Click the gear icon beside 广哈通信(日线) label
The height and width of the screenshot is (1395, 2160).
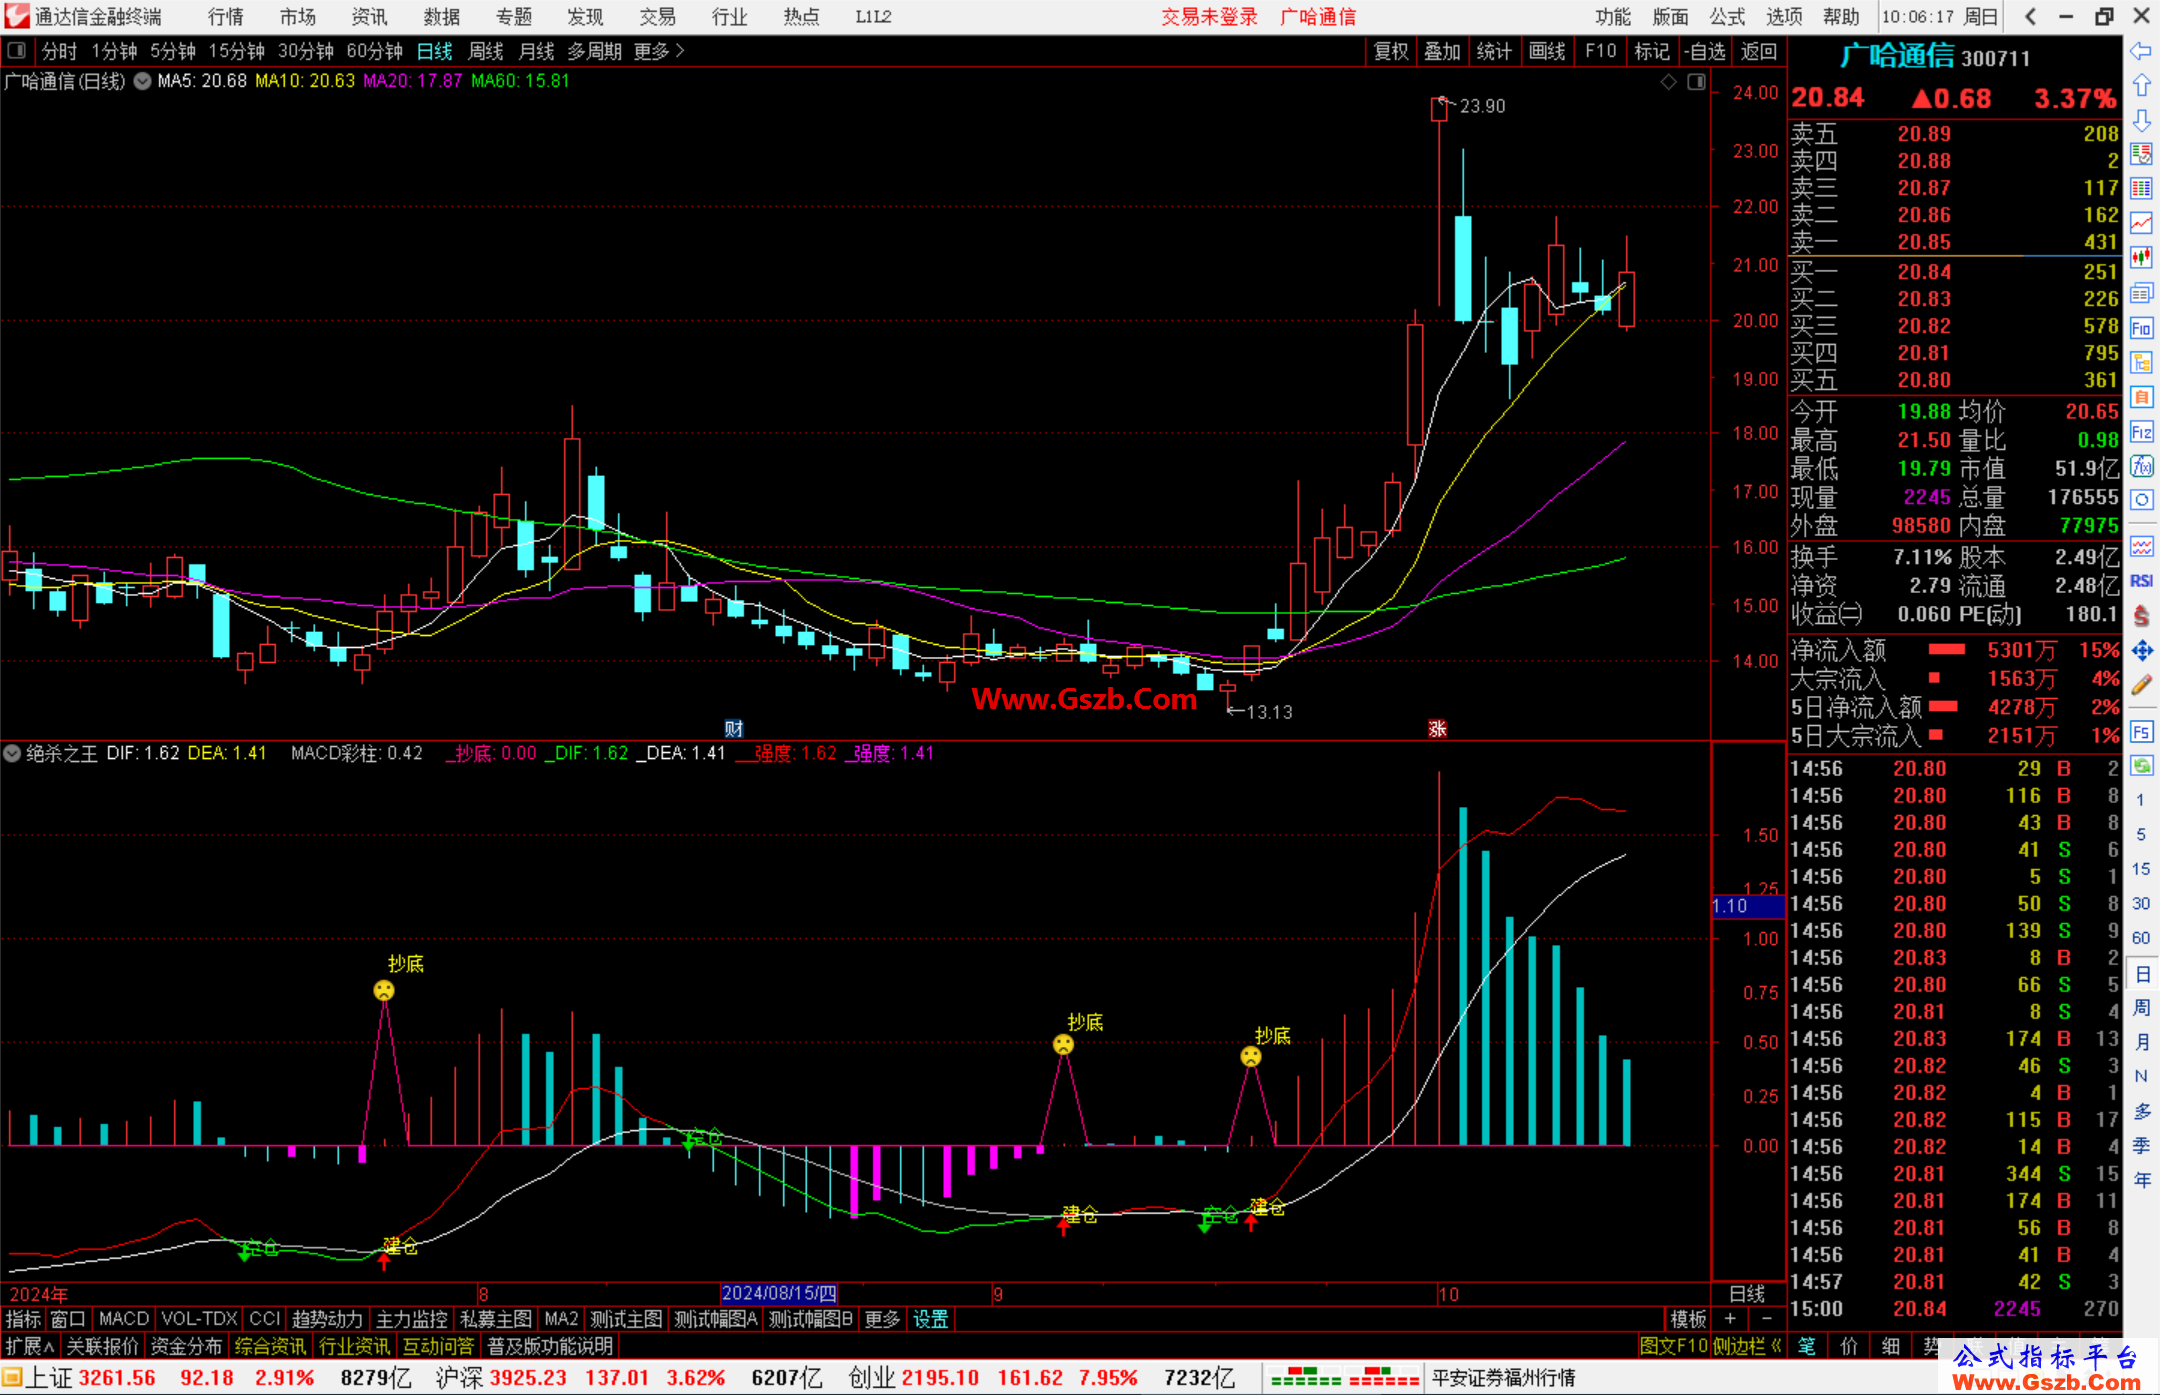tap(142, 81)
